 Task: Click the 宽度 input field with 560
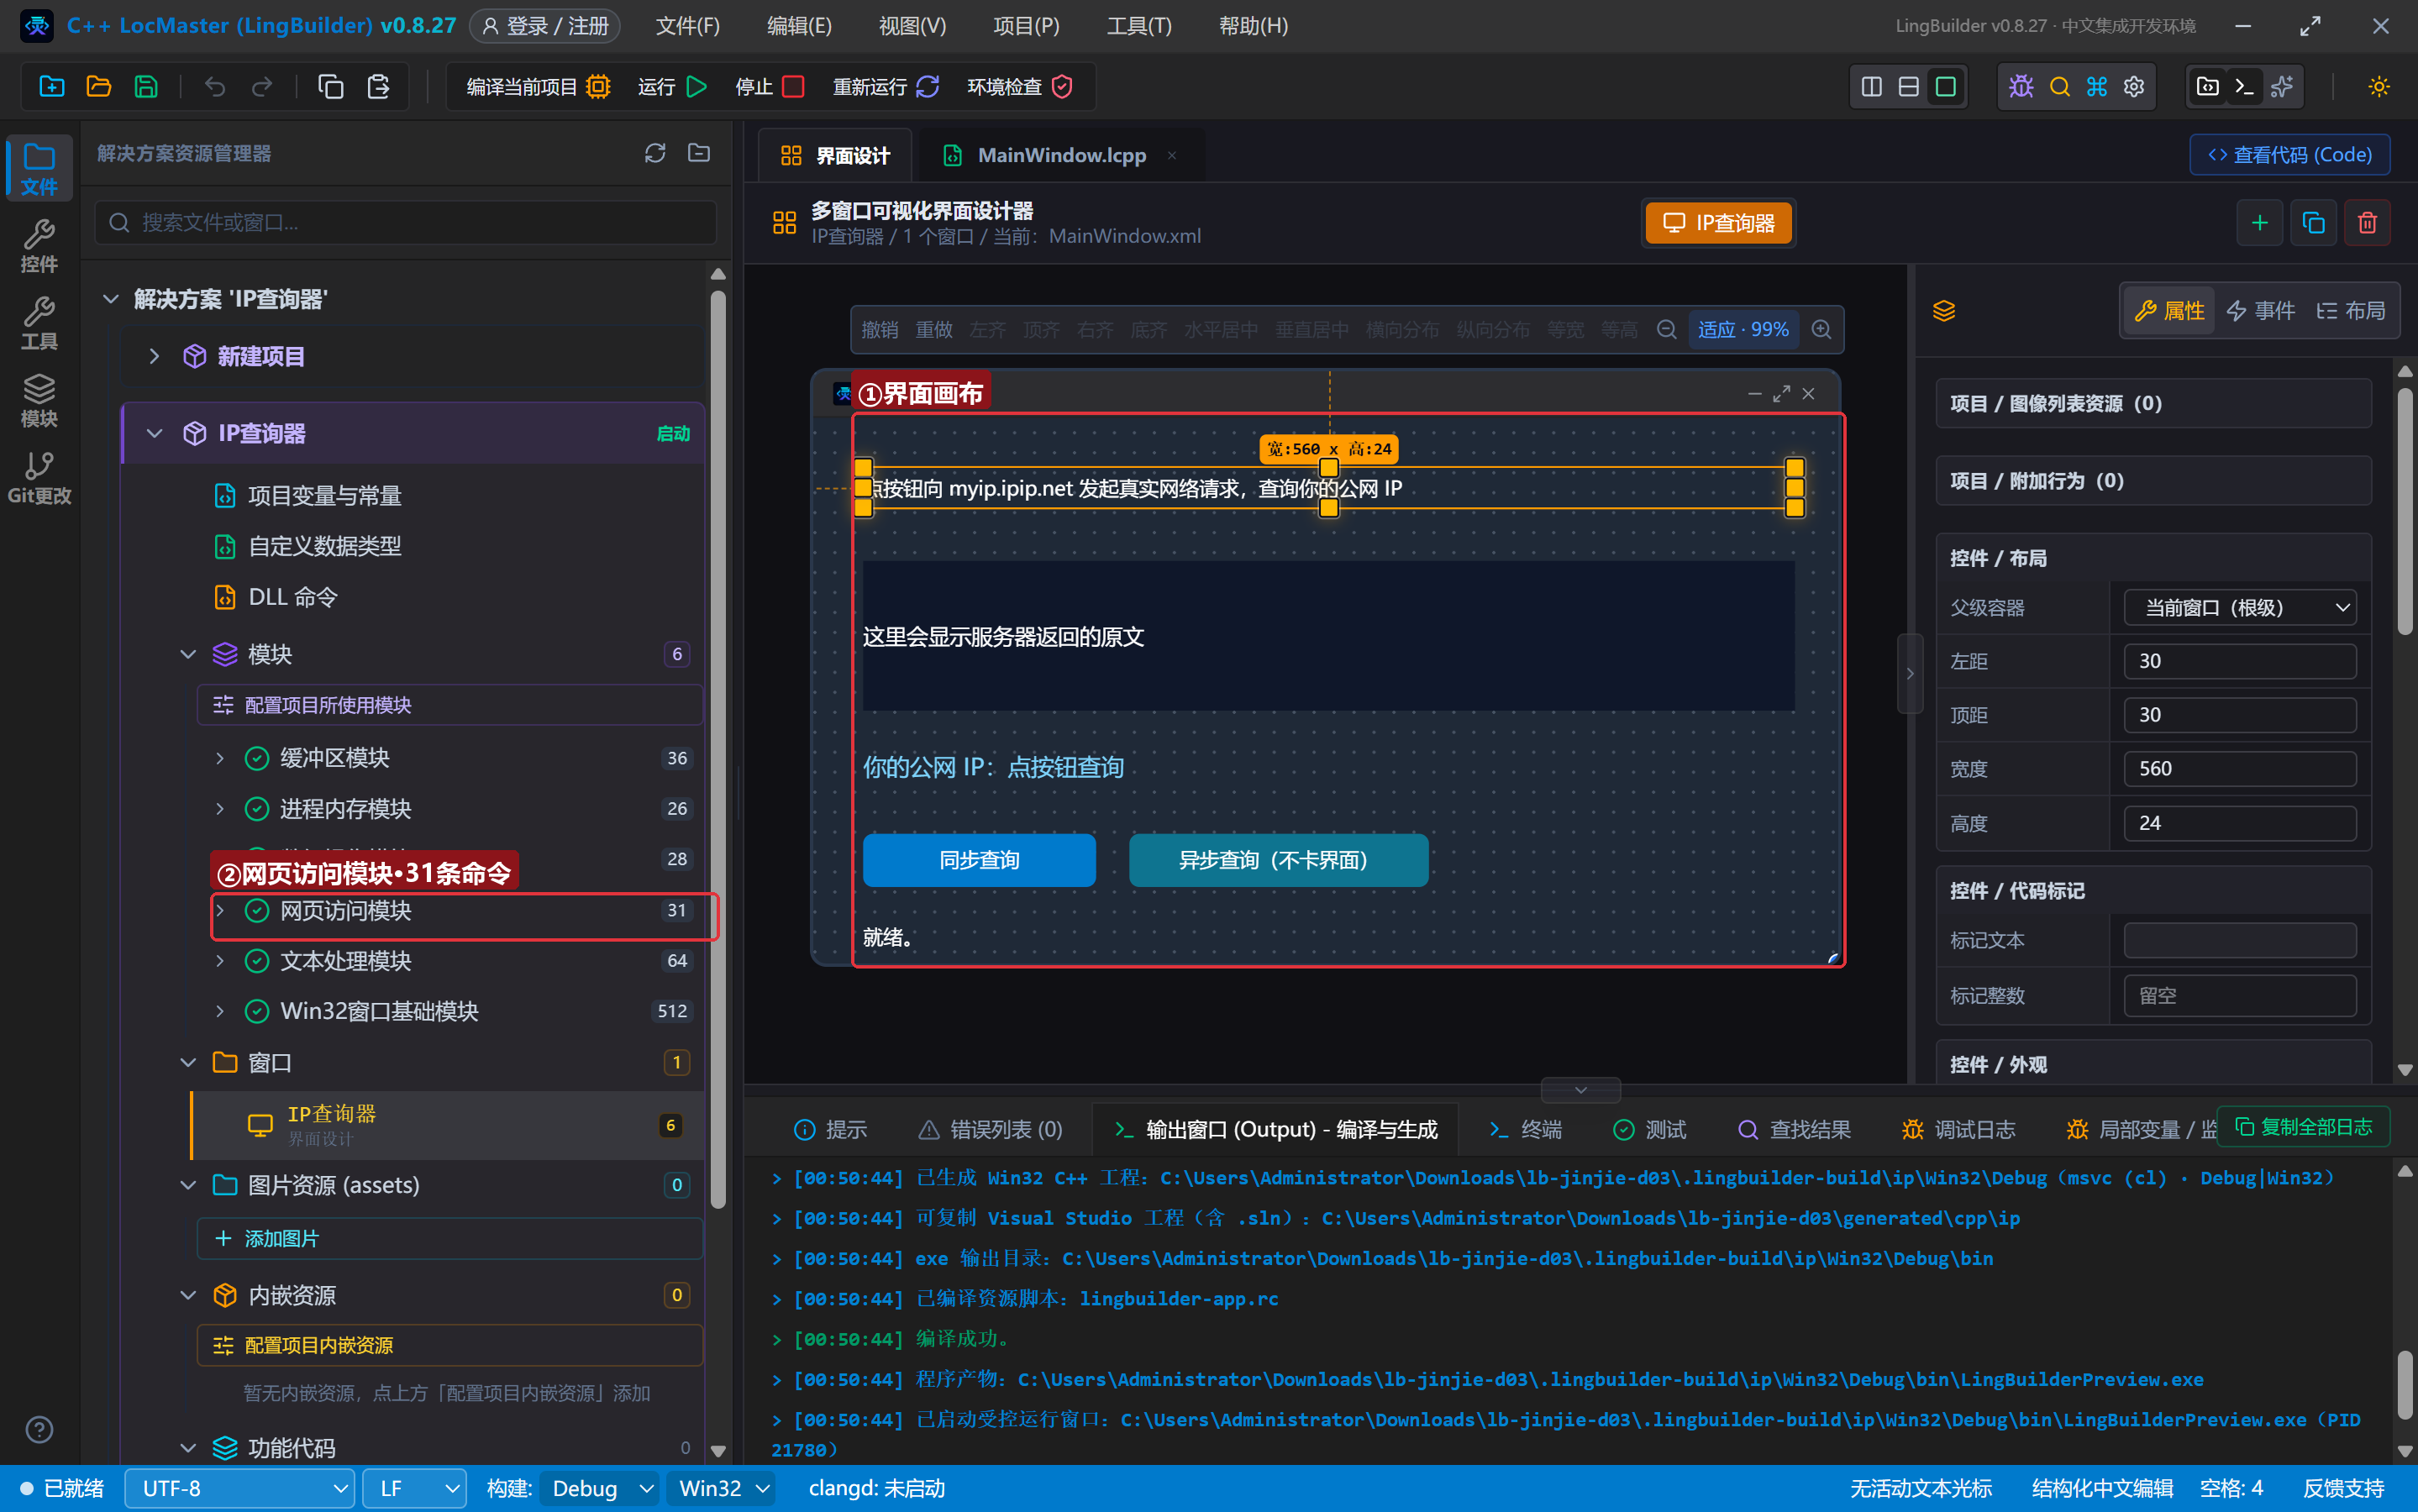point(2240,769)
